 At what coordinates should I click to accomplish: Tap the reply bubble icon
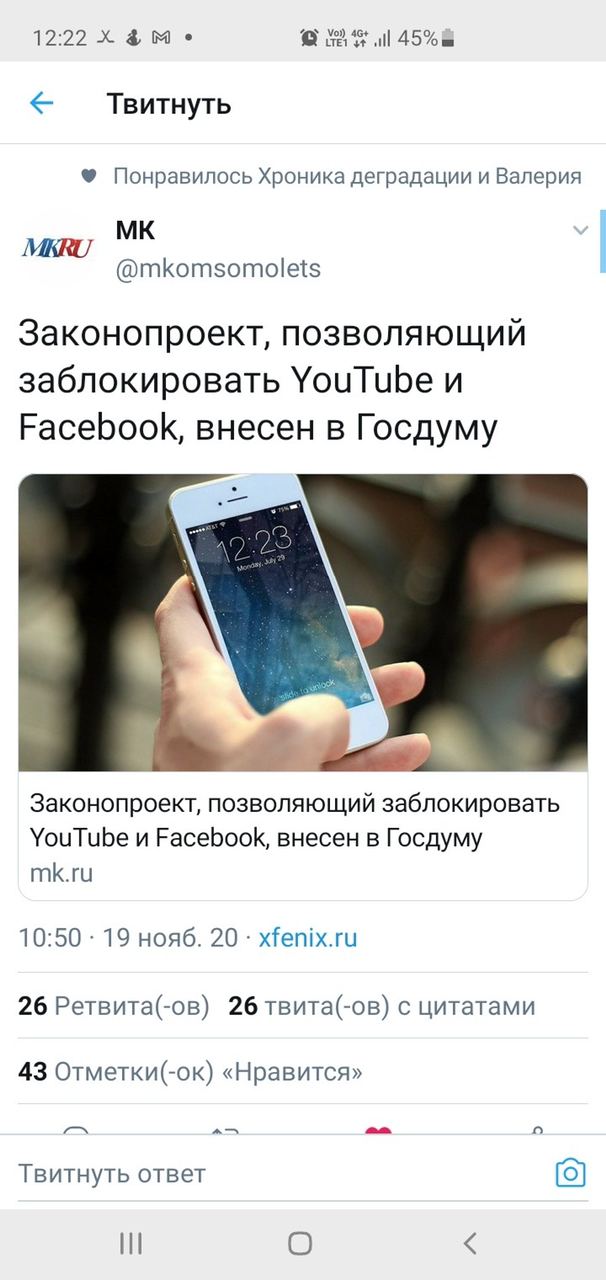pyautogui.click(x=76, y=1131)
